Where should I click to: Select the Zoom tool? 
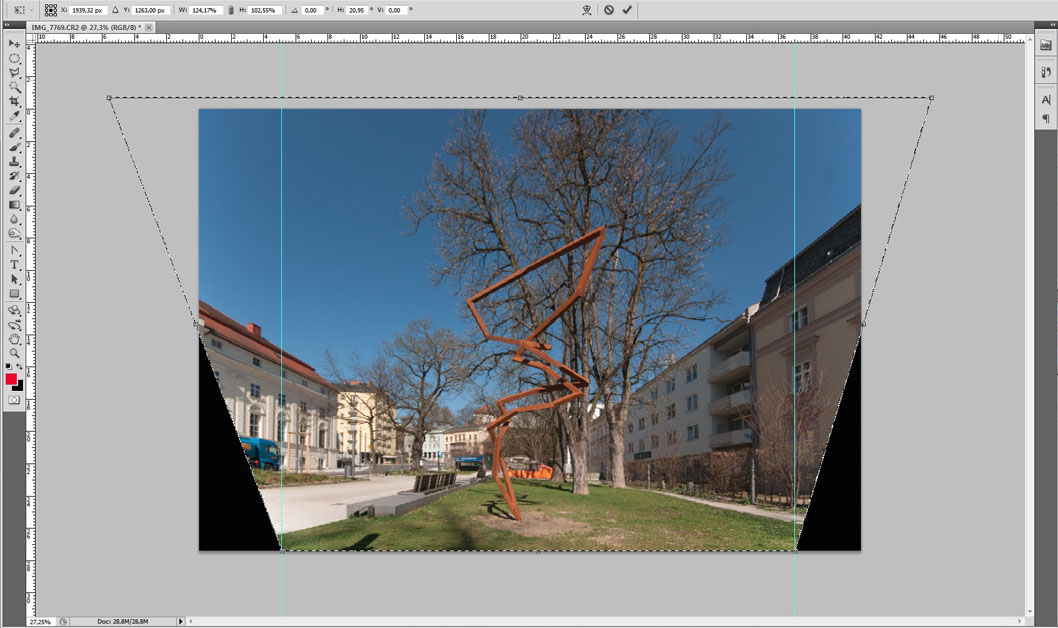pos(14,353)
